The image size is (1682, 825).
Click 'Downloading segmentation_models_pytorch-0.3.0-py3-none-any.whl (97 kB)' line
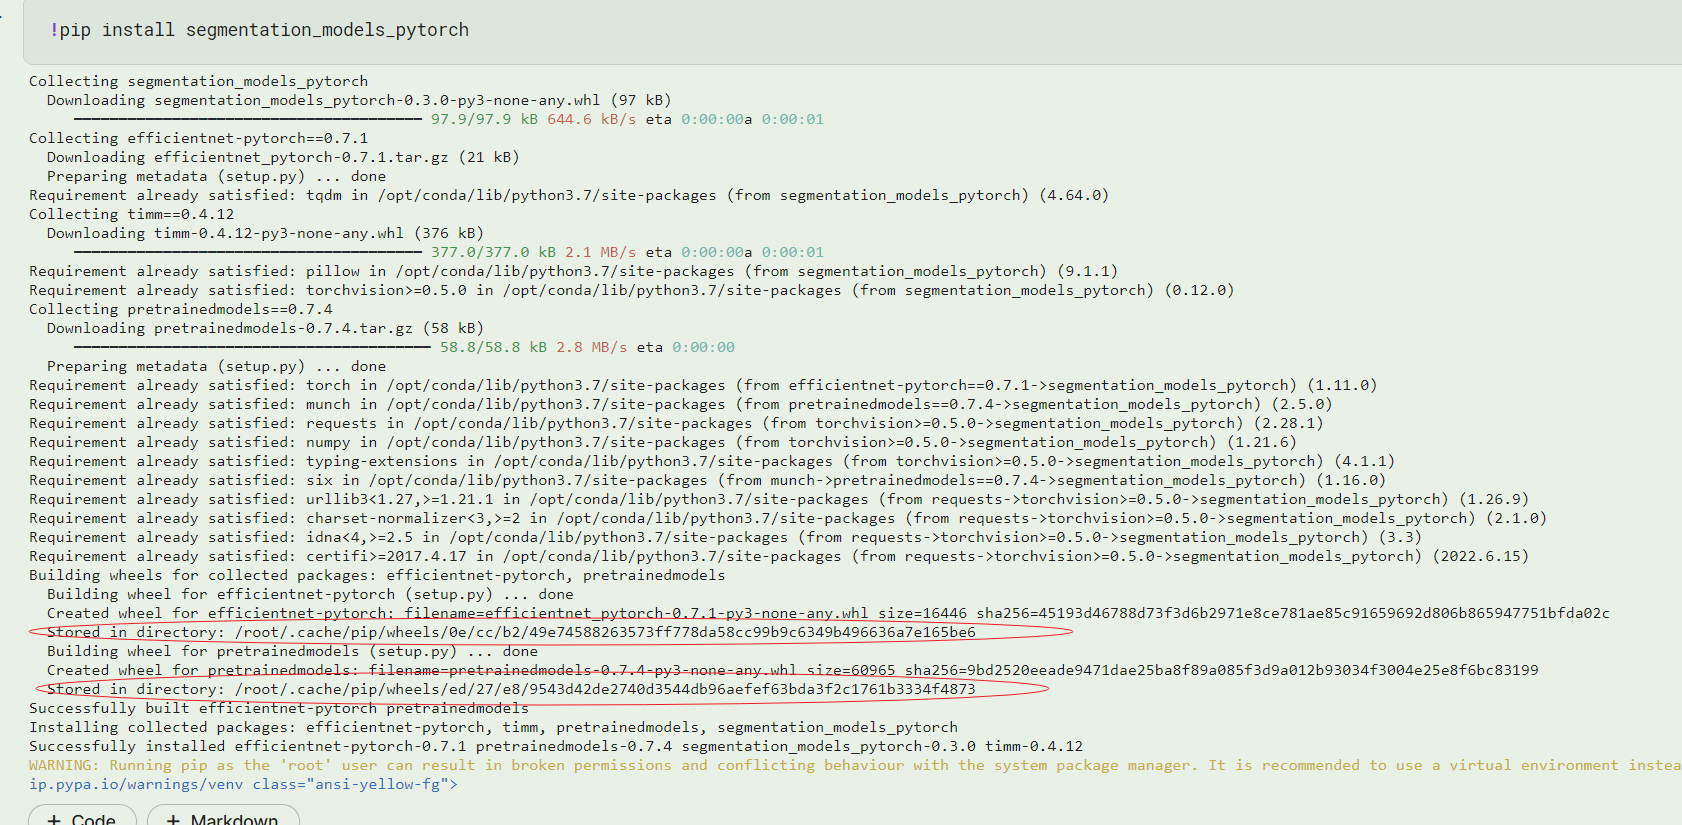(359, 100)
